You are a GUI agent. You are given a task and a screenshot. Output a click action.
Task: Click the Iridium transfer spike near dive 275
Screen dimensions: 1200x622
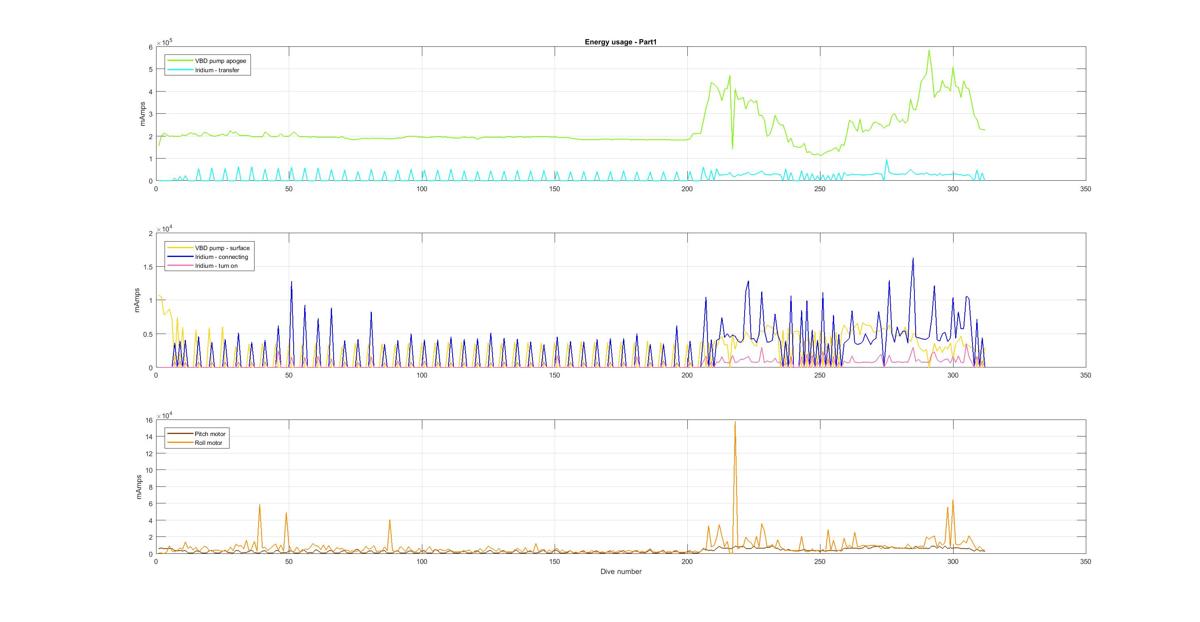tap(886, 161)
